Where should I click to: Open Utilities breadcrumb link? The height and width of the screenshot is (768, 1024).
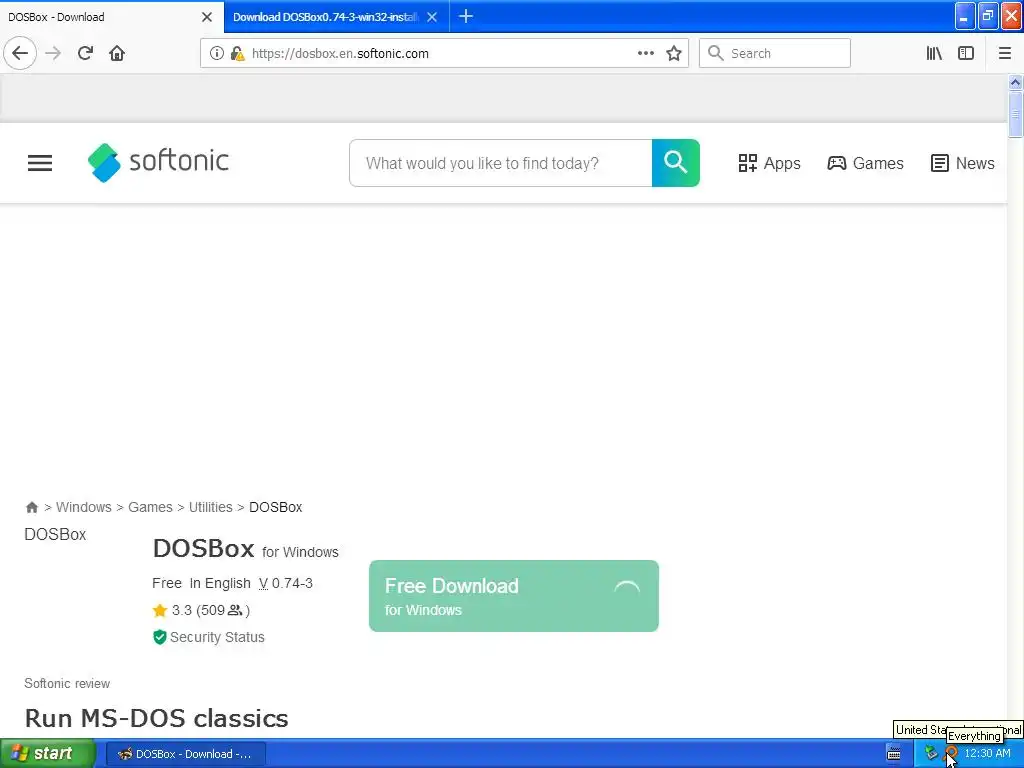pos(210,507)
